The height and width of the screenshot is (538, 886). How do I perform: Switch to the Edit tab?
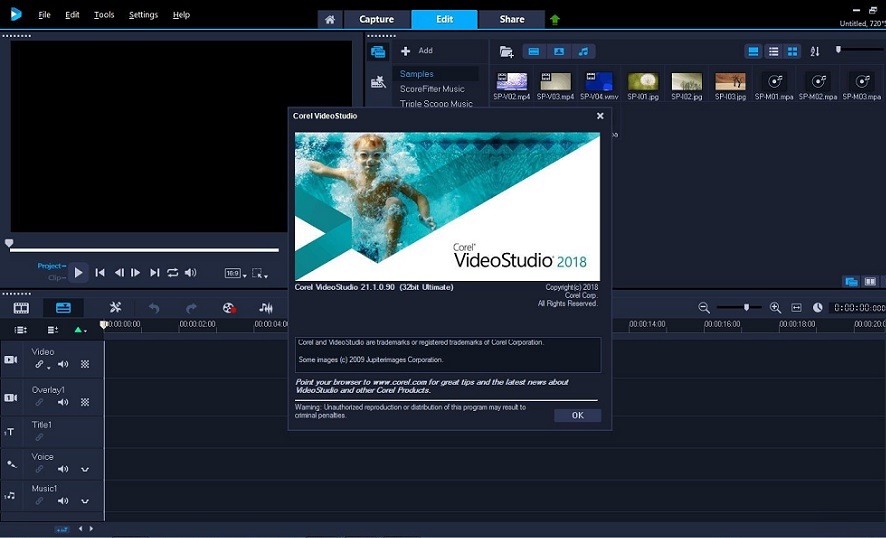[x=444, y=19]
